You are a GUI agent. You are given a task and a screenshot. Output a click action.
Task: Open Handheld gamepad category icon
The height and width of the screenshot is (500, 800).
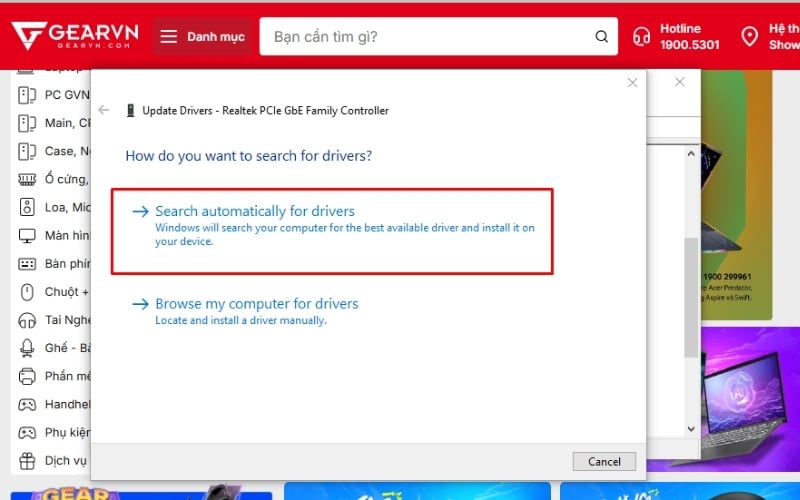coord(27,405)
